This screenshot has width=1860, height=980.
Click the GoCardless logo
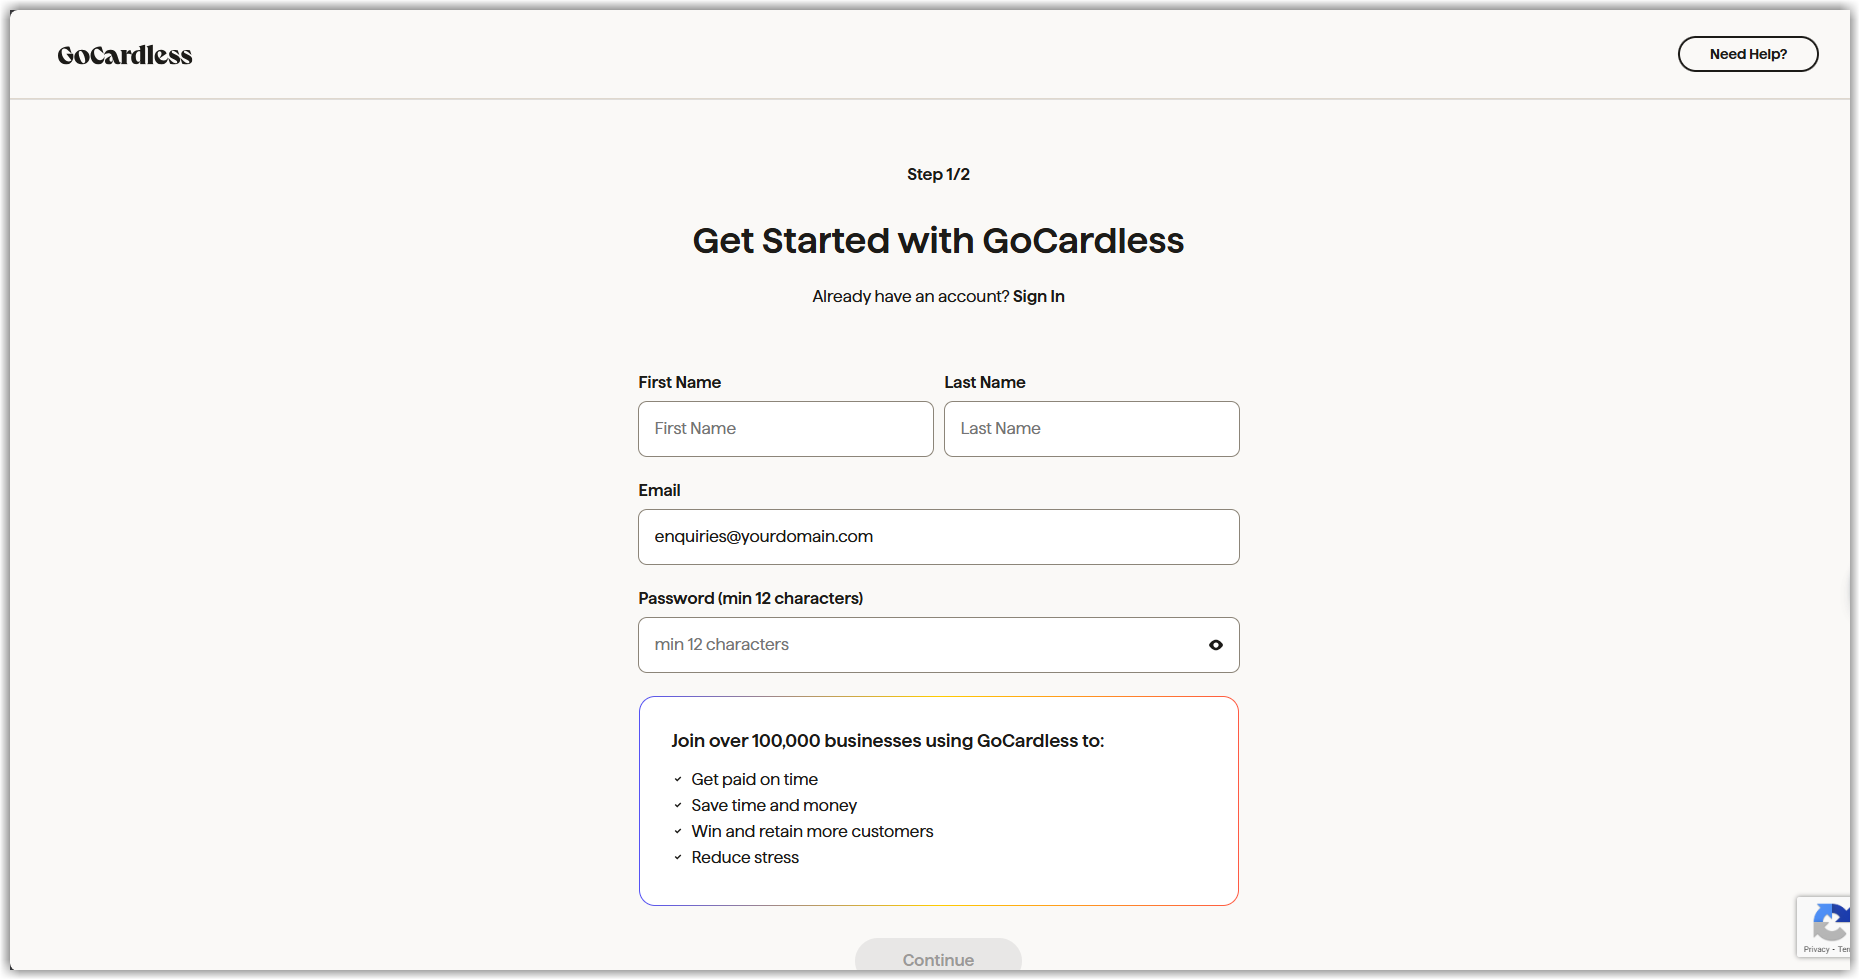point(125,55)
